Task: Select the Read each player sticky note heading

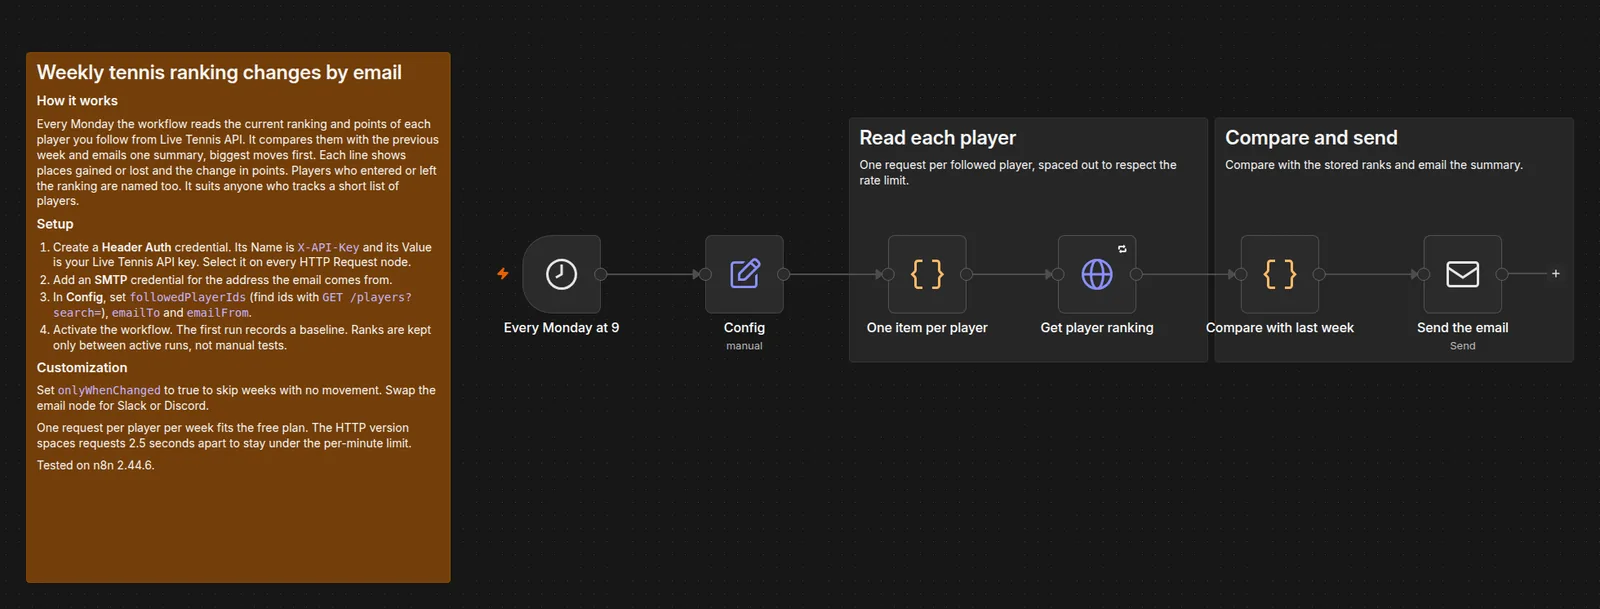Action: (937, 138)
